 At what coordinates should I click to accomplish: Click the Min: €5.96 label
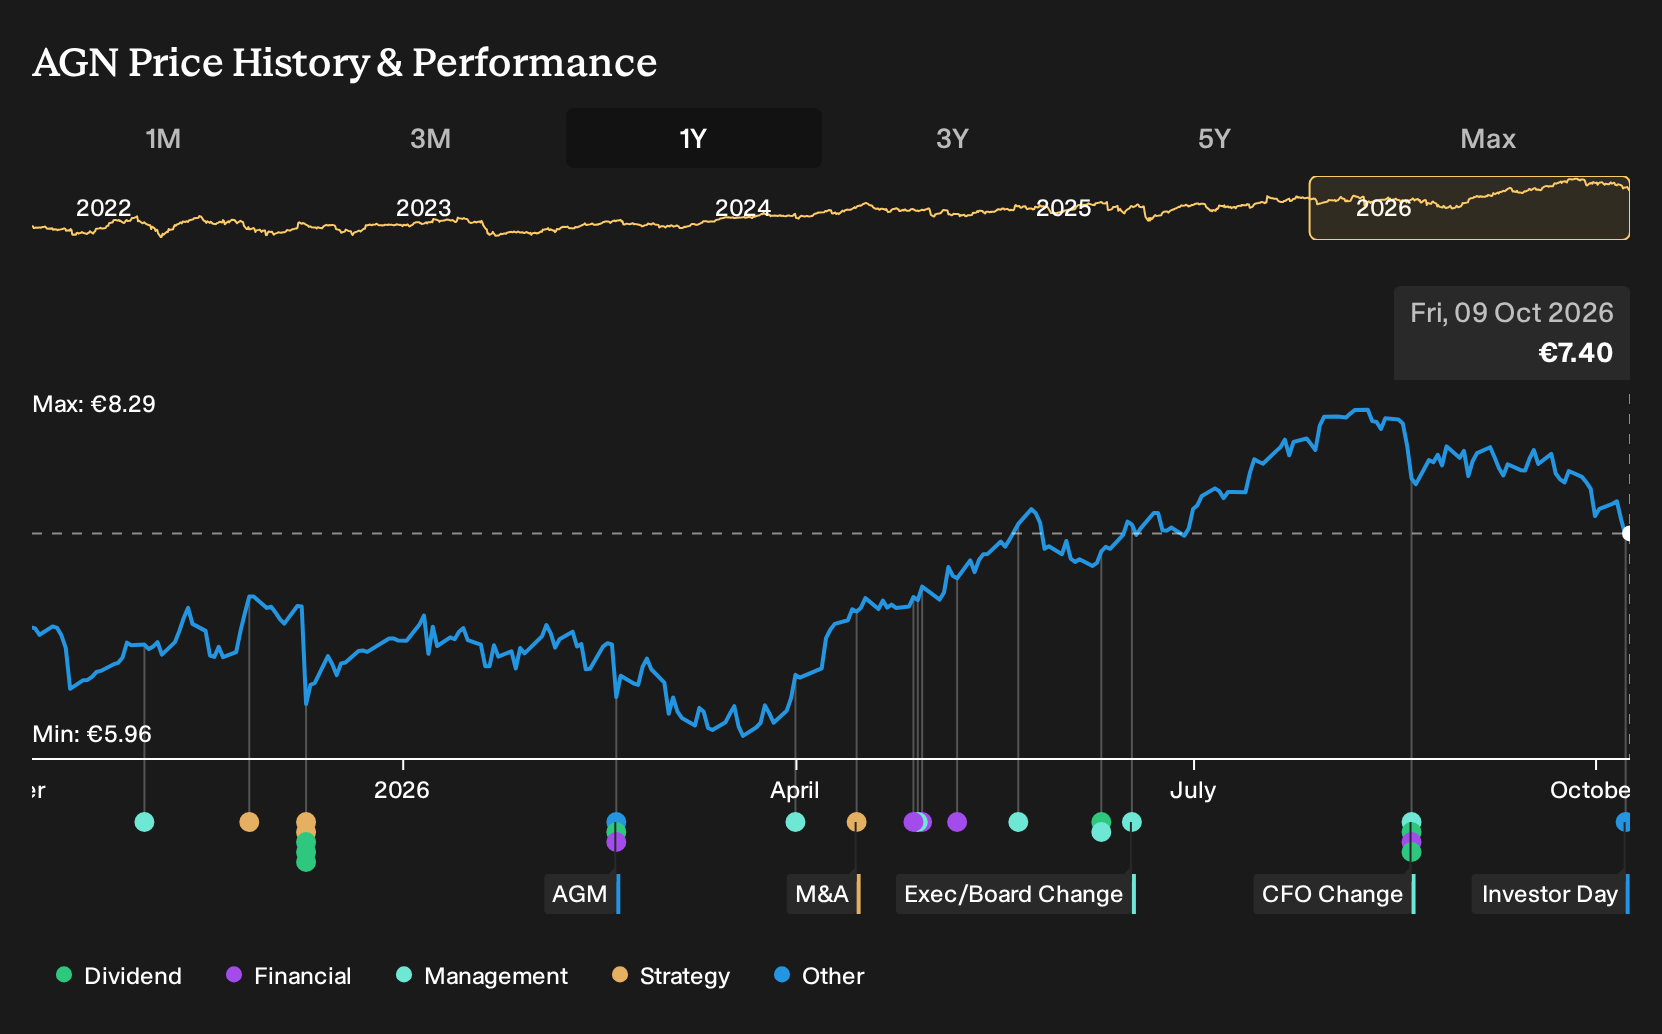(92, 734)
